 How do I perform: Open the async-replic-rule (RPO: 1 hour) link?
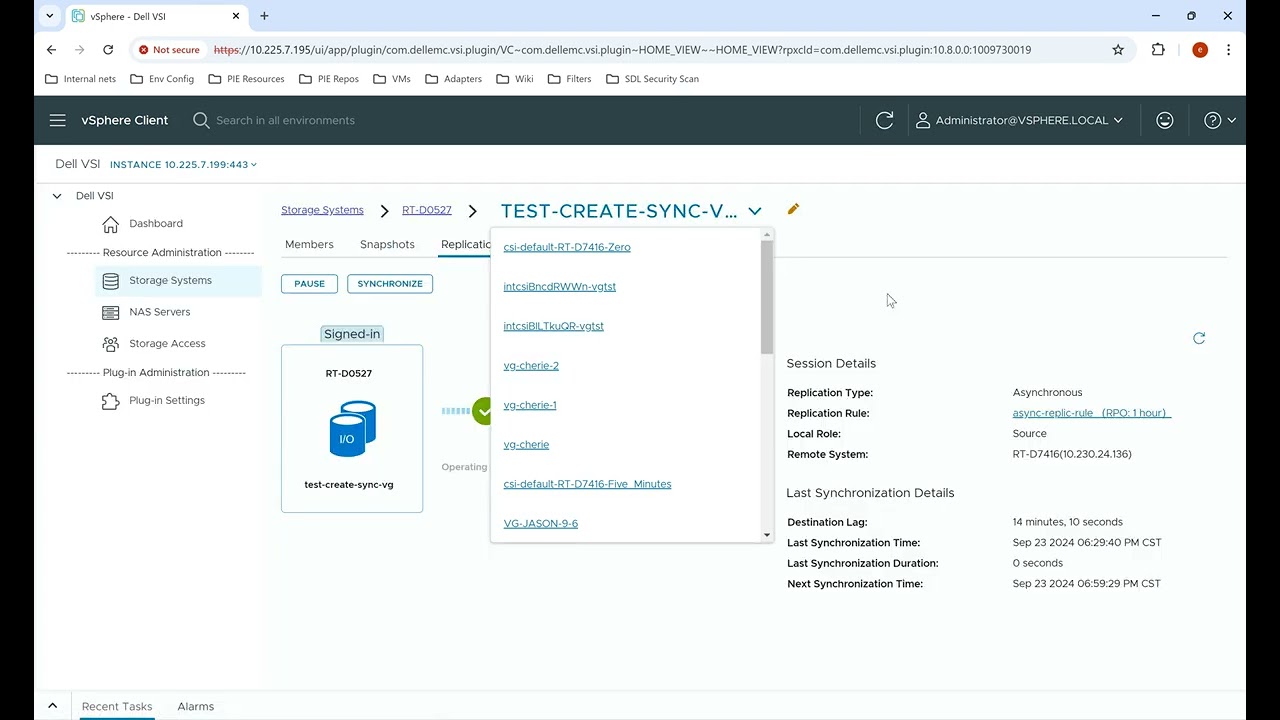tap(1091, 413)
